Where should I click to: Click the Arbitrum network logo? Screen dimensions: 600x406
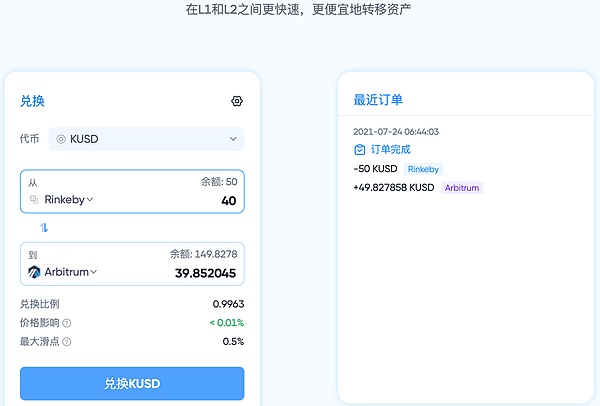(34, 272)
